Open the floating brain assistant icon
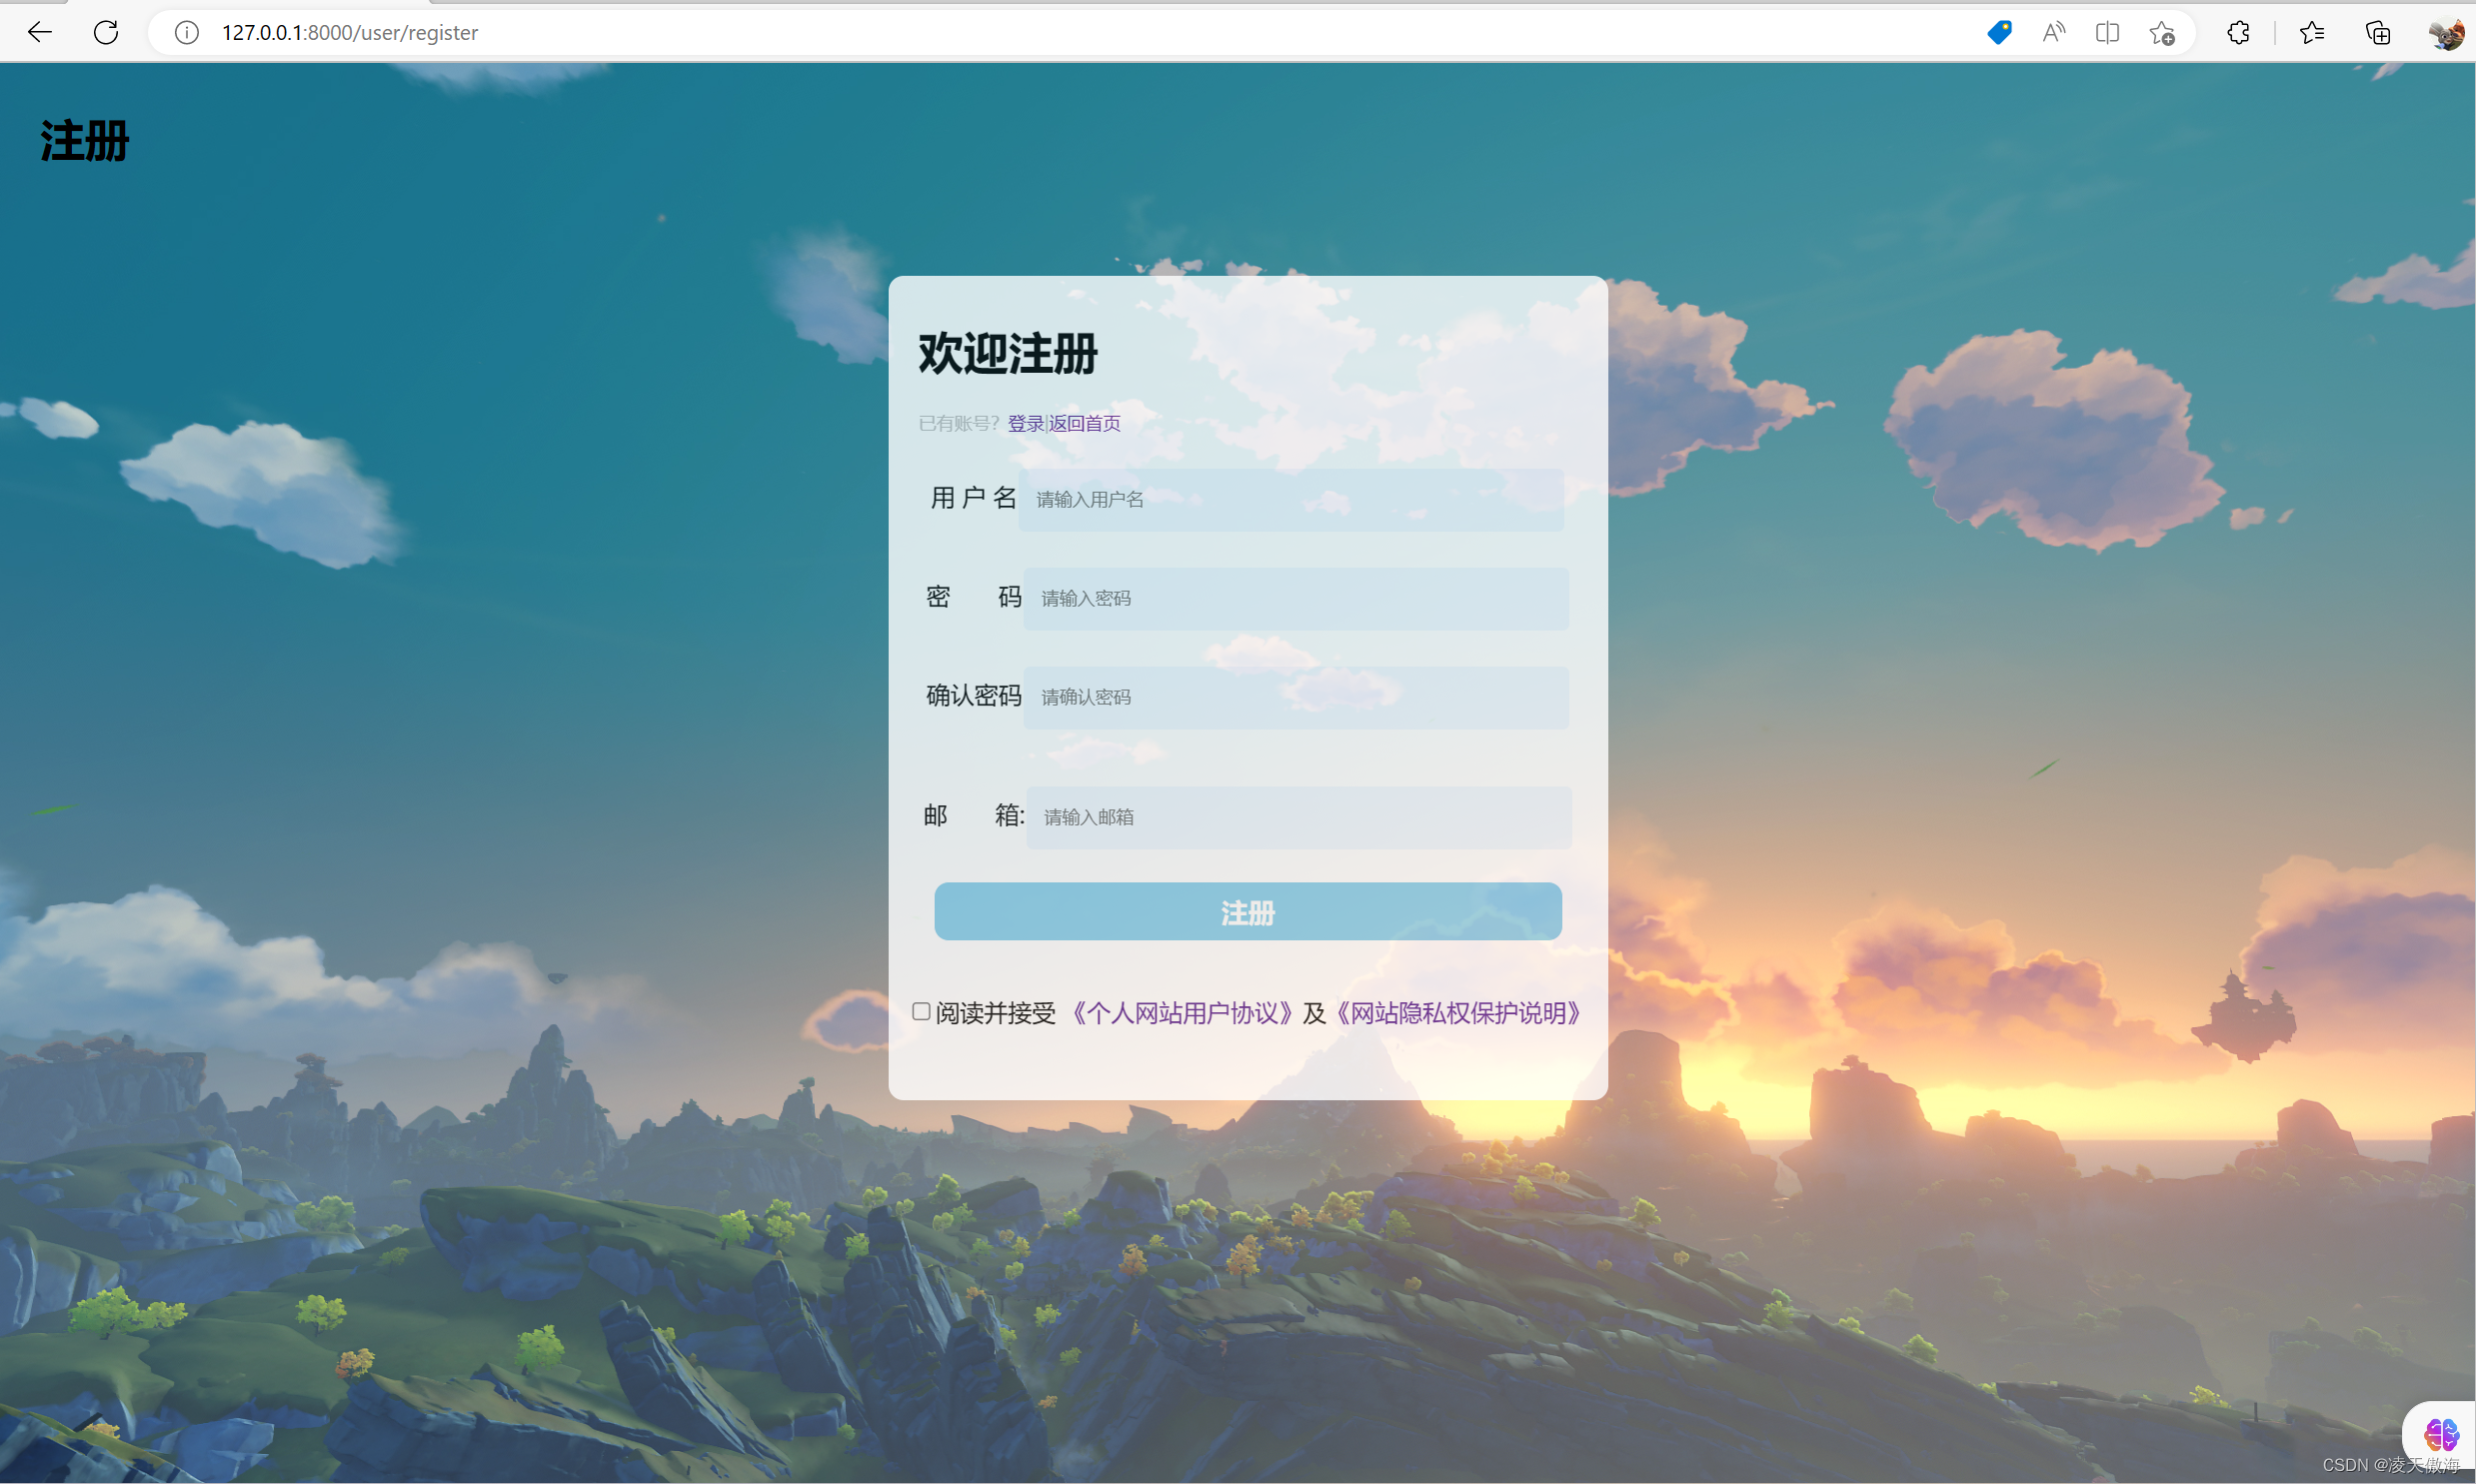The height and width of the screenshot is (1484, 2476). point(2441,1434)
